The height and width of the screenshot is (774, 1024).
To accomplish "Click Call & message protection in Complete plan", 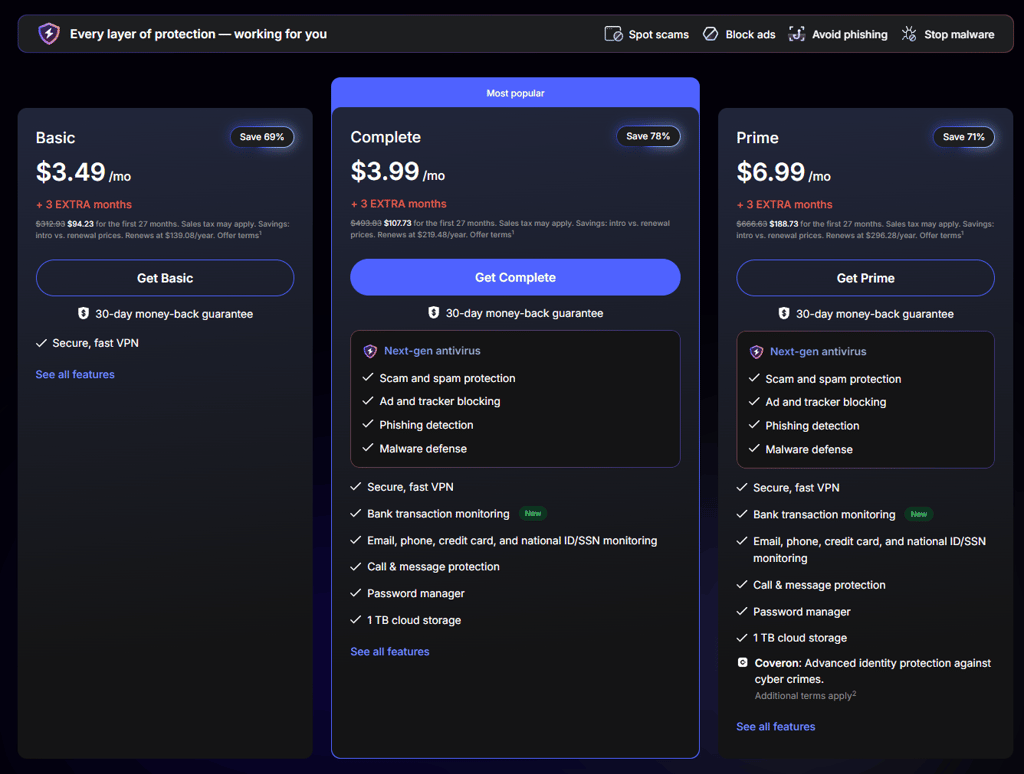I will pyautogui.click(x=433, y=567).
